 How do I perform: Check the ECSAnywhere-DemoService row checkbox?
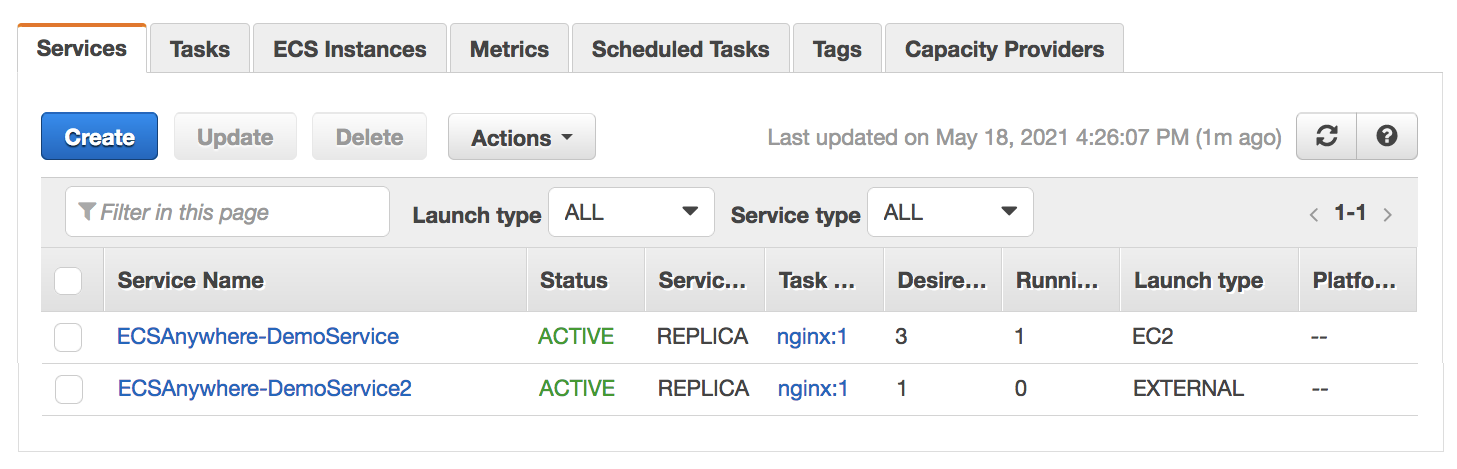coord(68,338)
